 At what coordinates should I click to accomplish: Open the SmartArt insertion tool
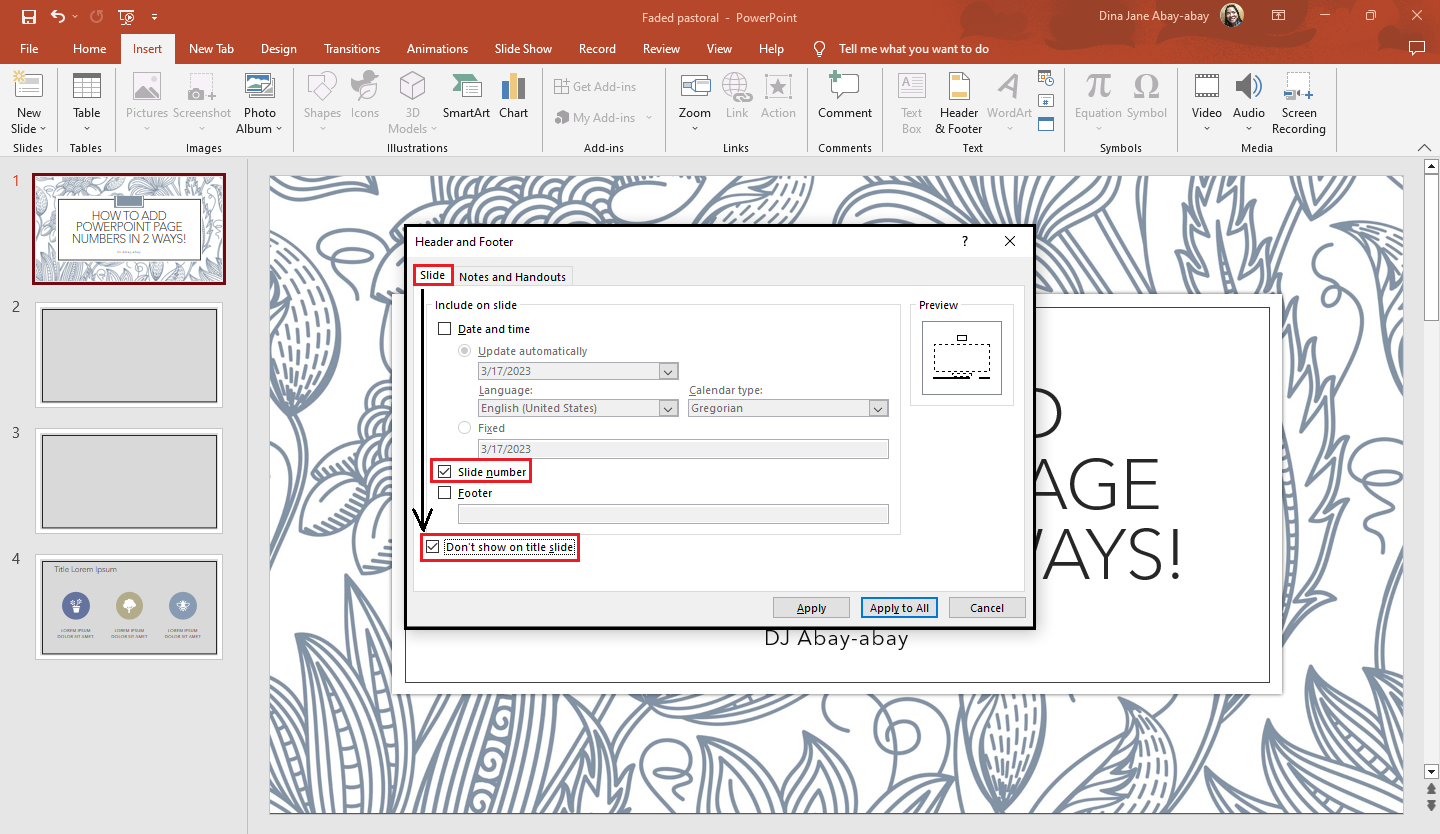(x=465, y=97)
